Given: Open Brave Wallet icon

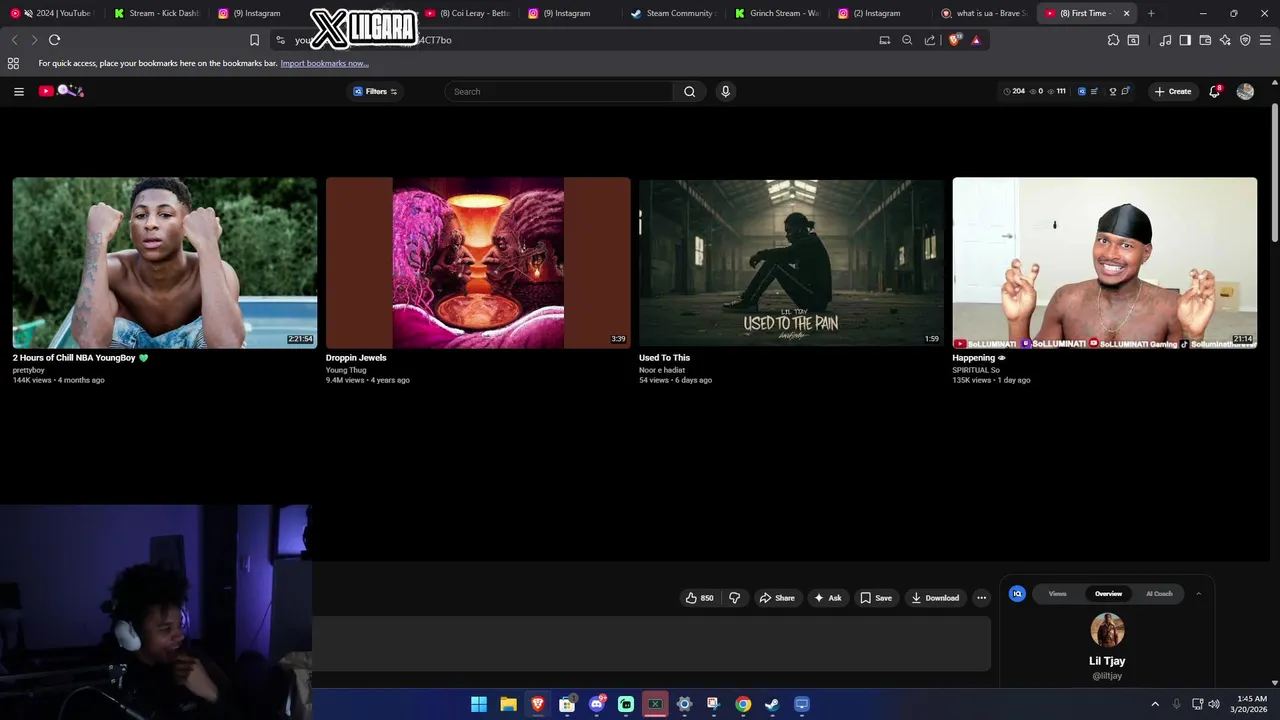Looking at the screenshot, I should coord(1205,40).
